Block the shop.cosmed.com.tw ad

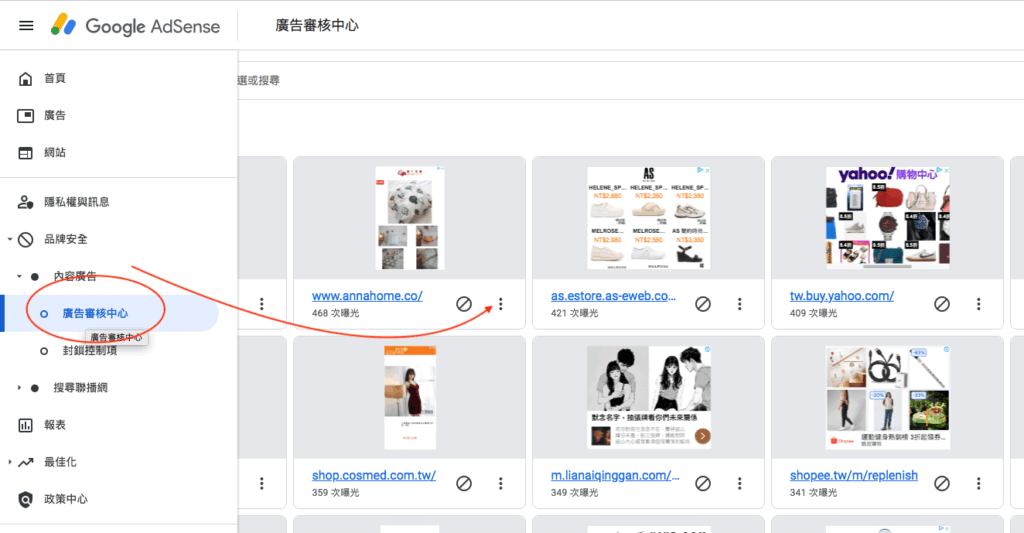coord(464,483)
